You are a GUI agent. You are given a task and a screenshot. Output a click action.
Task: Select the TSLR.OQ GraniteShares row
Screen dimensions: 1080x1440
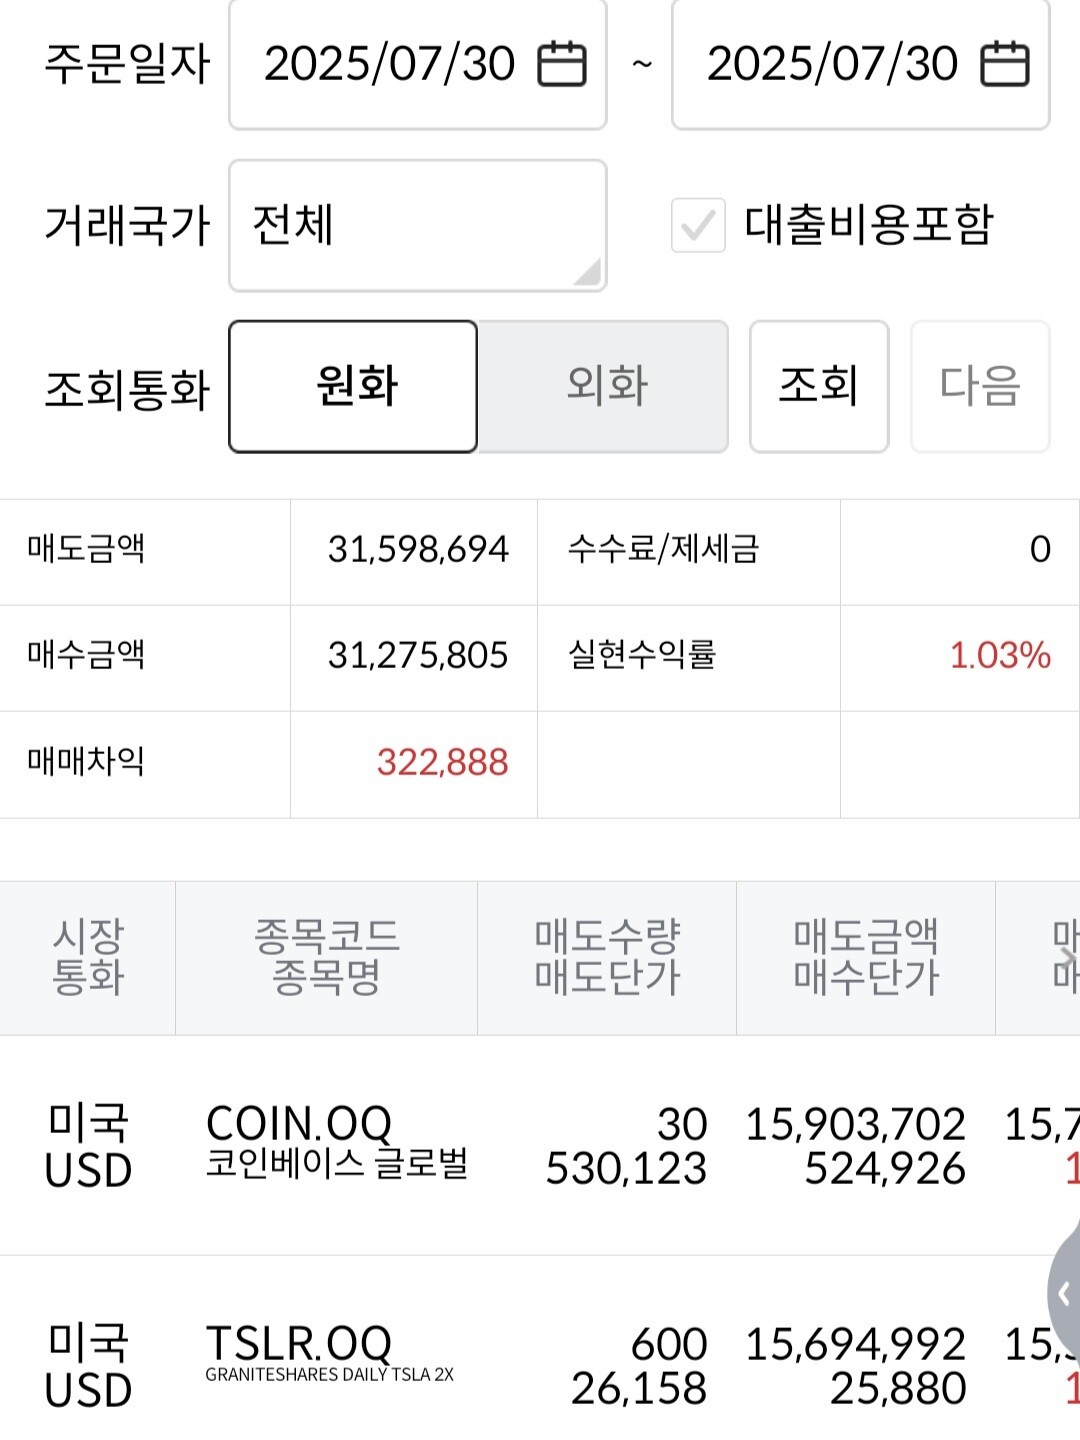click(x=330, y=1365)
